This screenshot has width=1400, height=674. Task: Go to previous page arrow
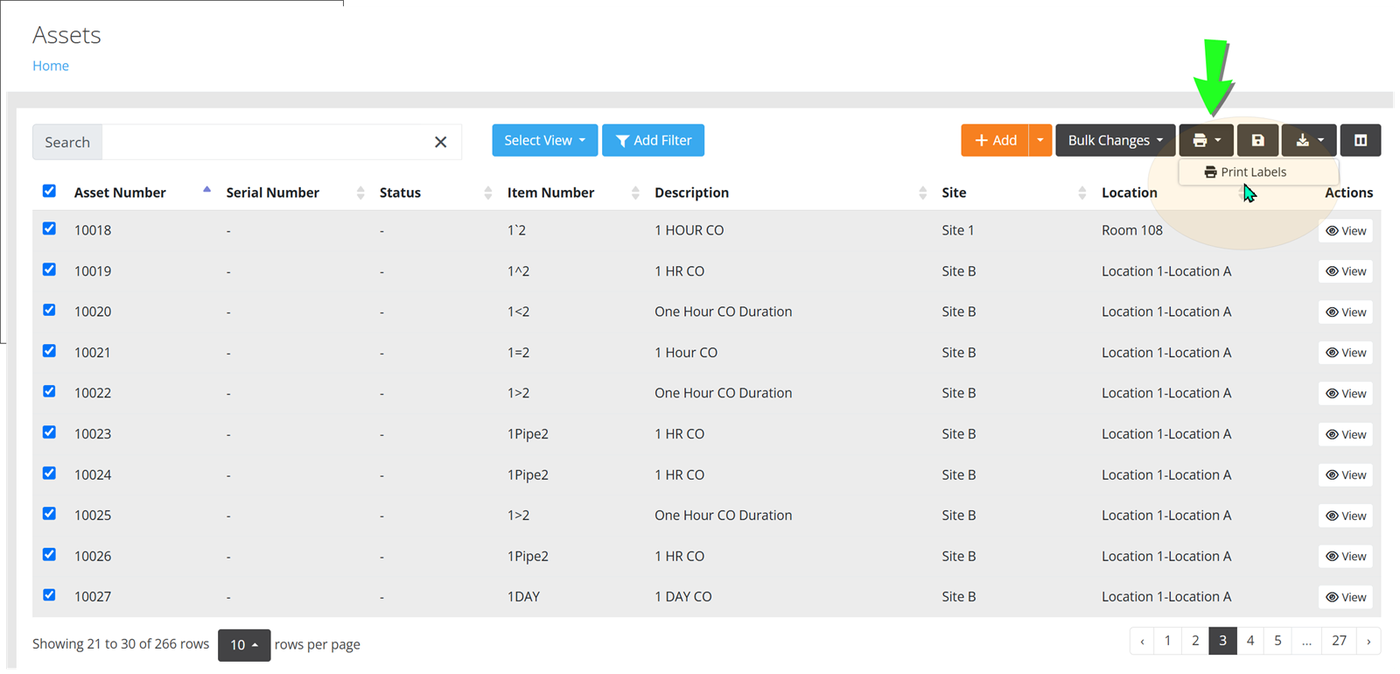click(x=1142, y=641)
